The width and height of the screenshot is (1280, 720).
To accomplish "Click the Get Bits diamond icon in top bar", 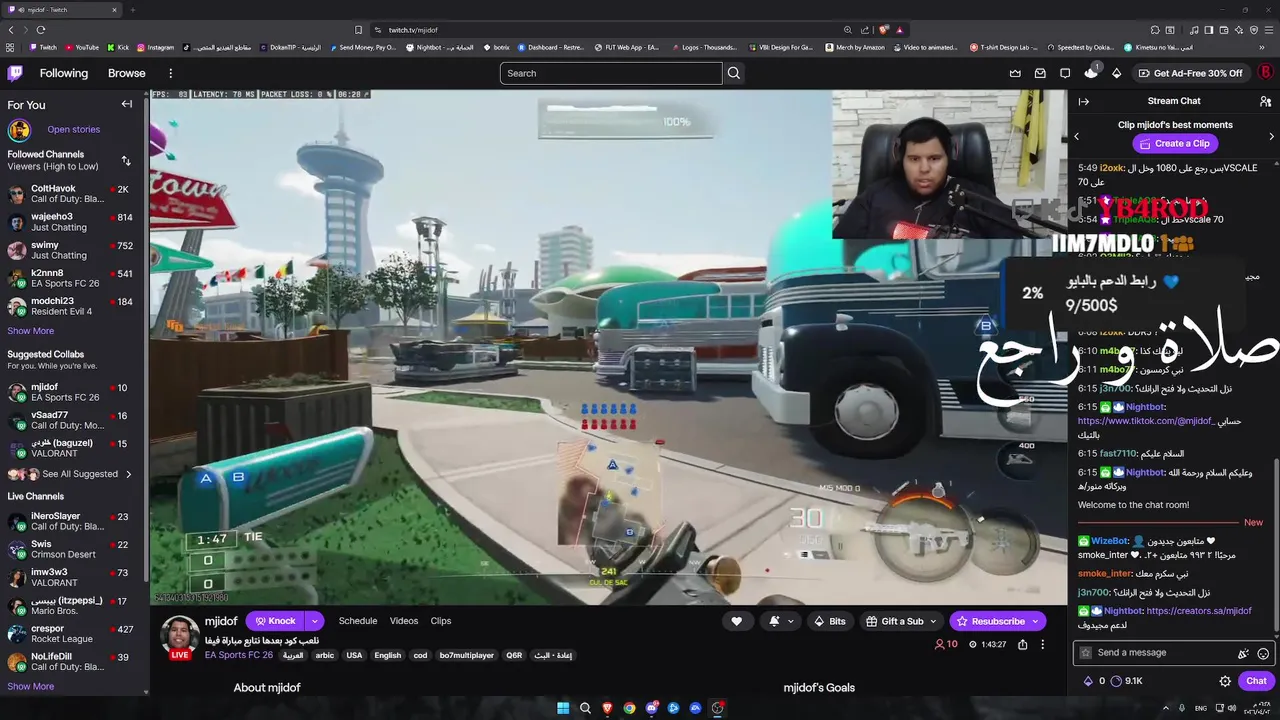I will [1116, 73].
